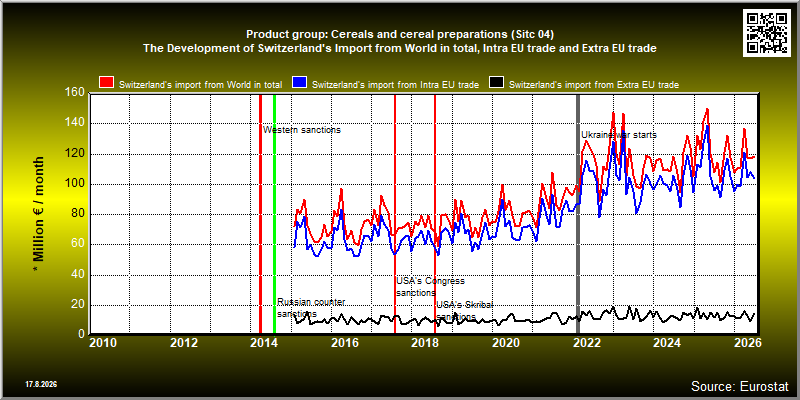This screenshot has height=400, width=800.
Task: Click the green Russian counter sanctions vertical line
Action: click(274, 214)
